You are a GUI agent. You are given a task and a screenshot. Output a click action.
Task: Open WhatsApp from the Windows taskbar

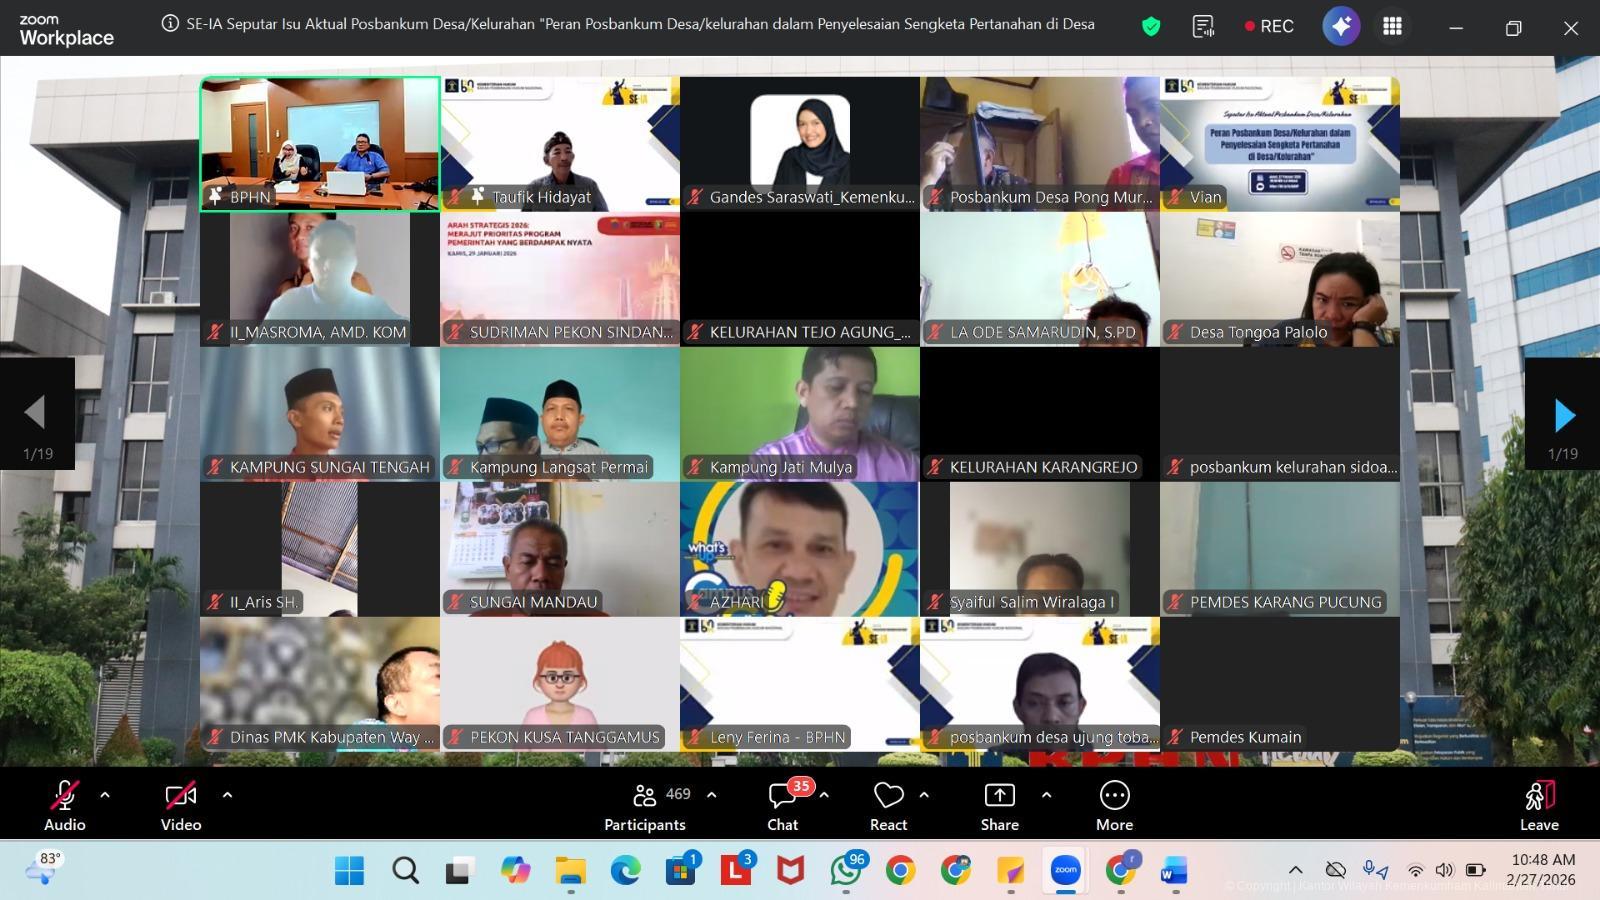(846, 871)
